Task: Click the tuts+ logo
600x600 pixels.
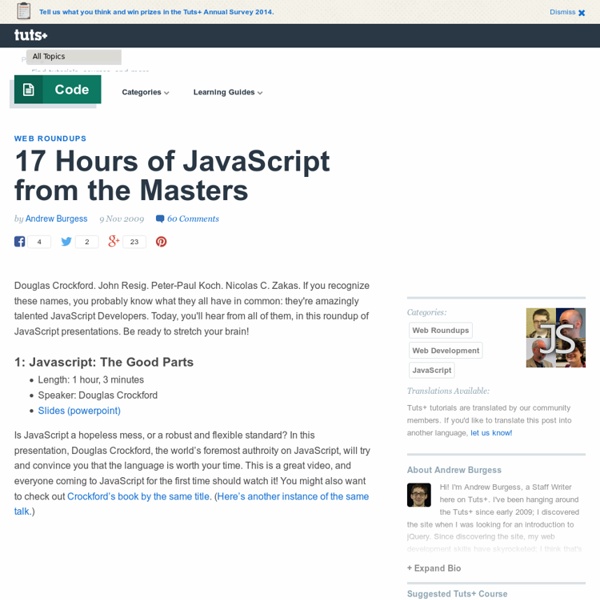Action: (x=31, y=35)
